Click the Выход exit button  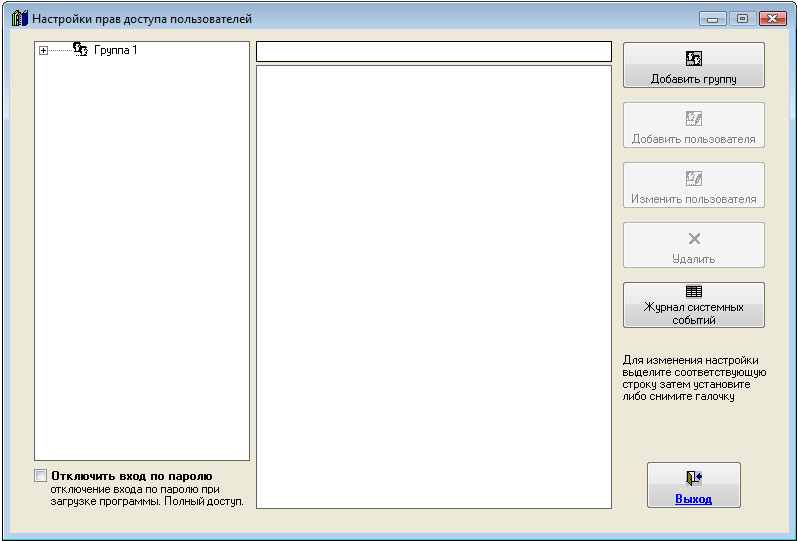[x=694, y=485]
